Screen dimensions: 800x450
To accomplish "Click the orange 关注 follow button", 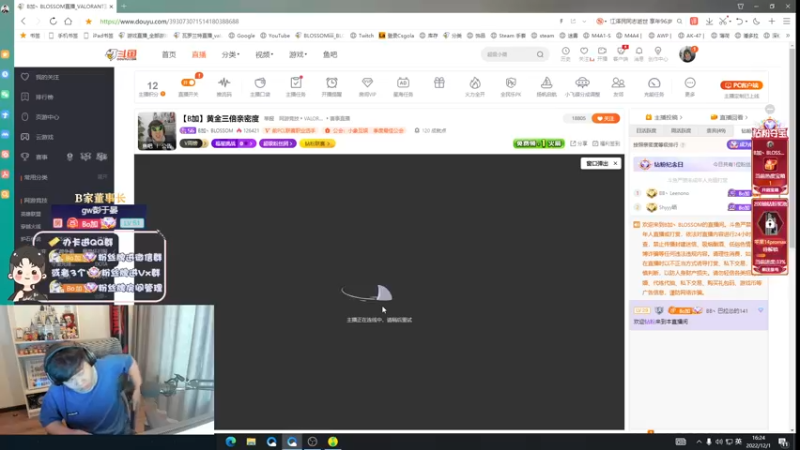I will [606, 118].
